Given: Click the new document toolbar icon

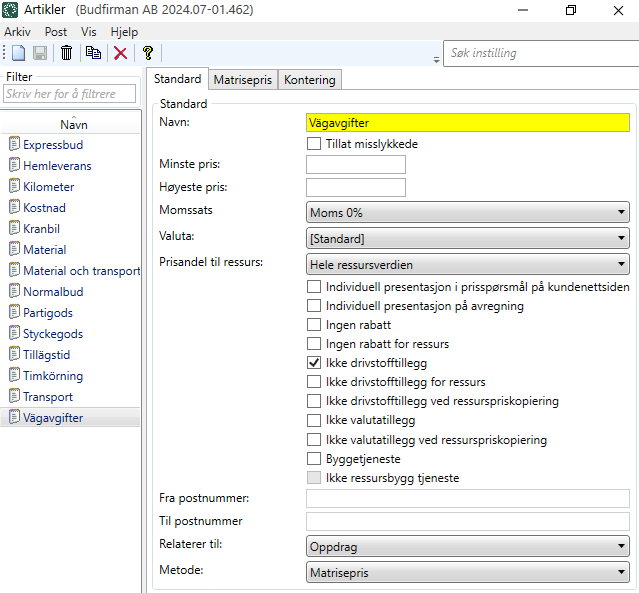Looking at the screenshot, I should pyautogui.click(x=18, y=53).
